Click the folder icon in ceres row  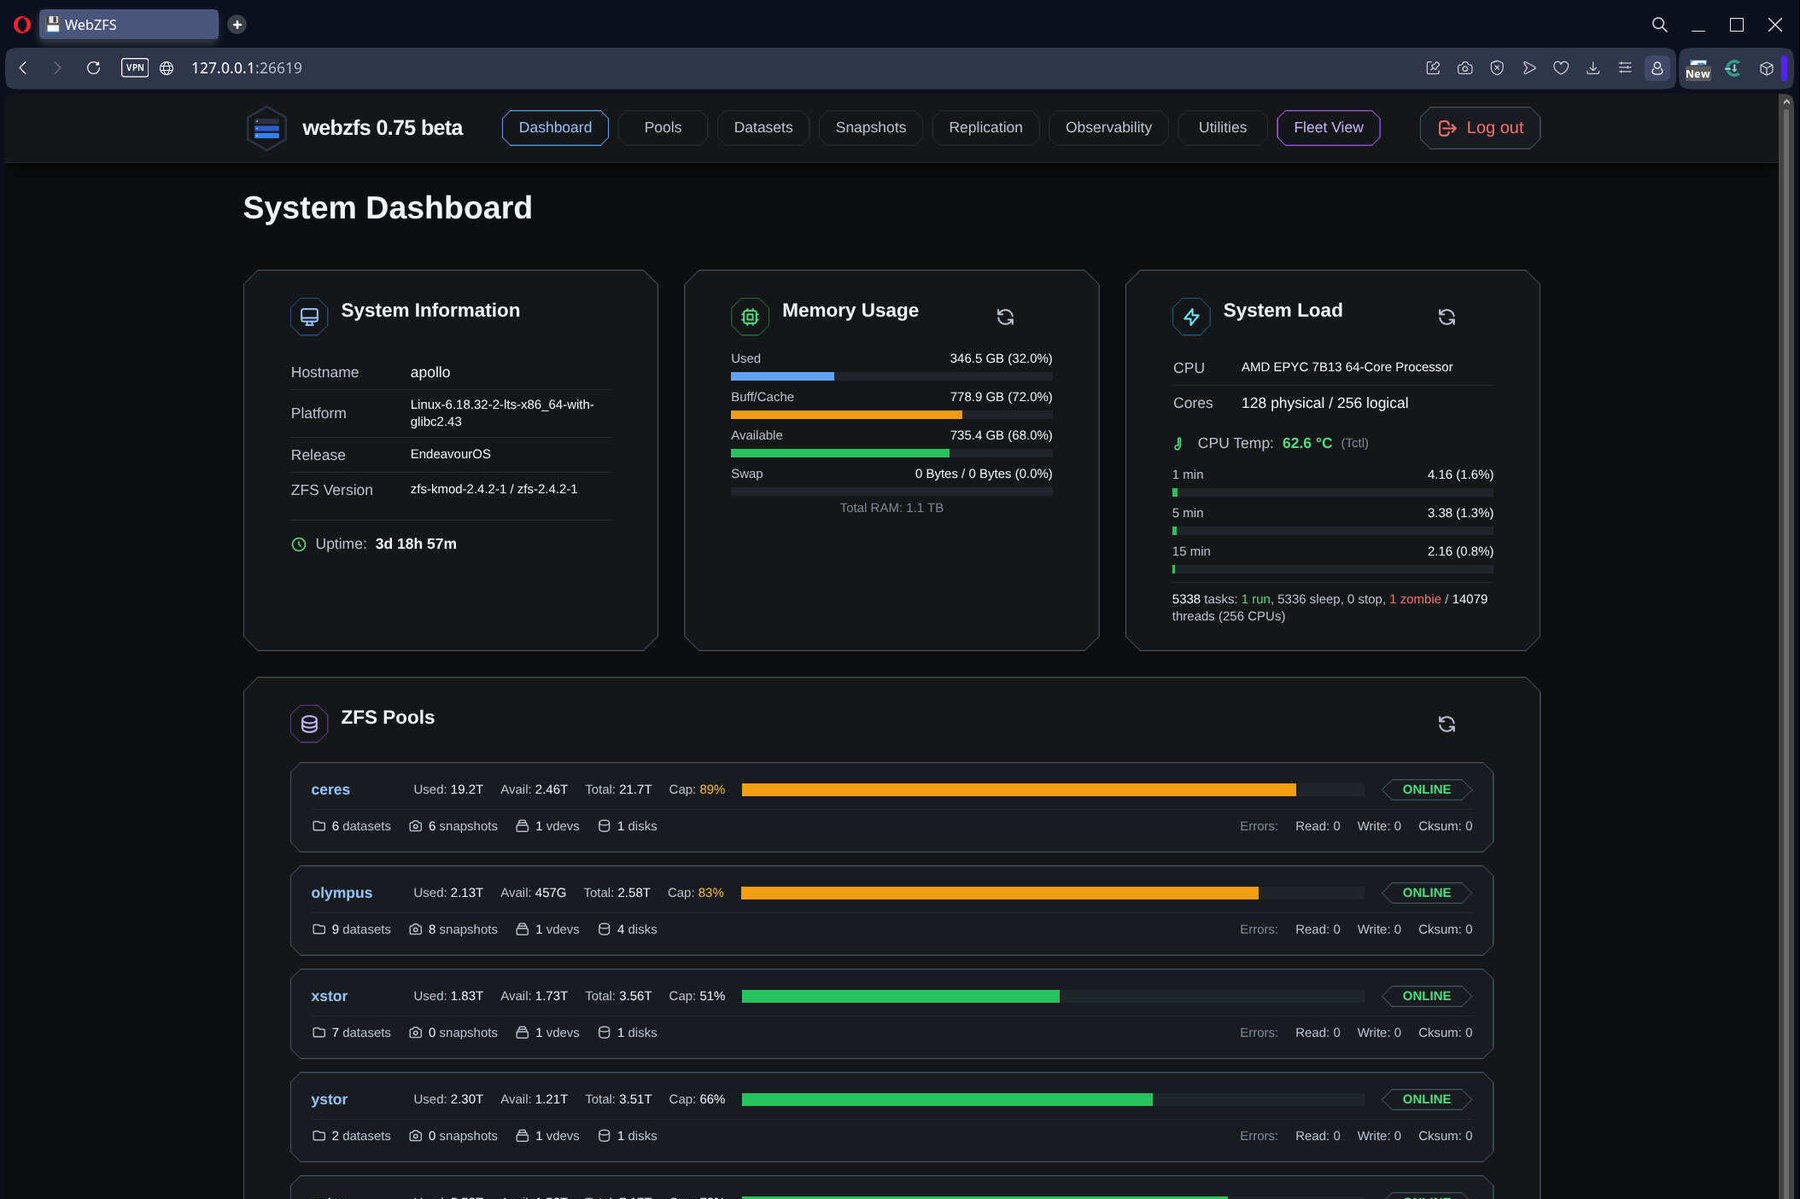coord(319,826)
